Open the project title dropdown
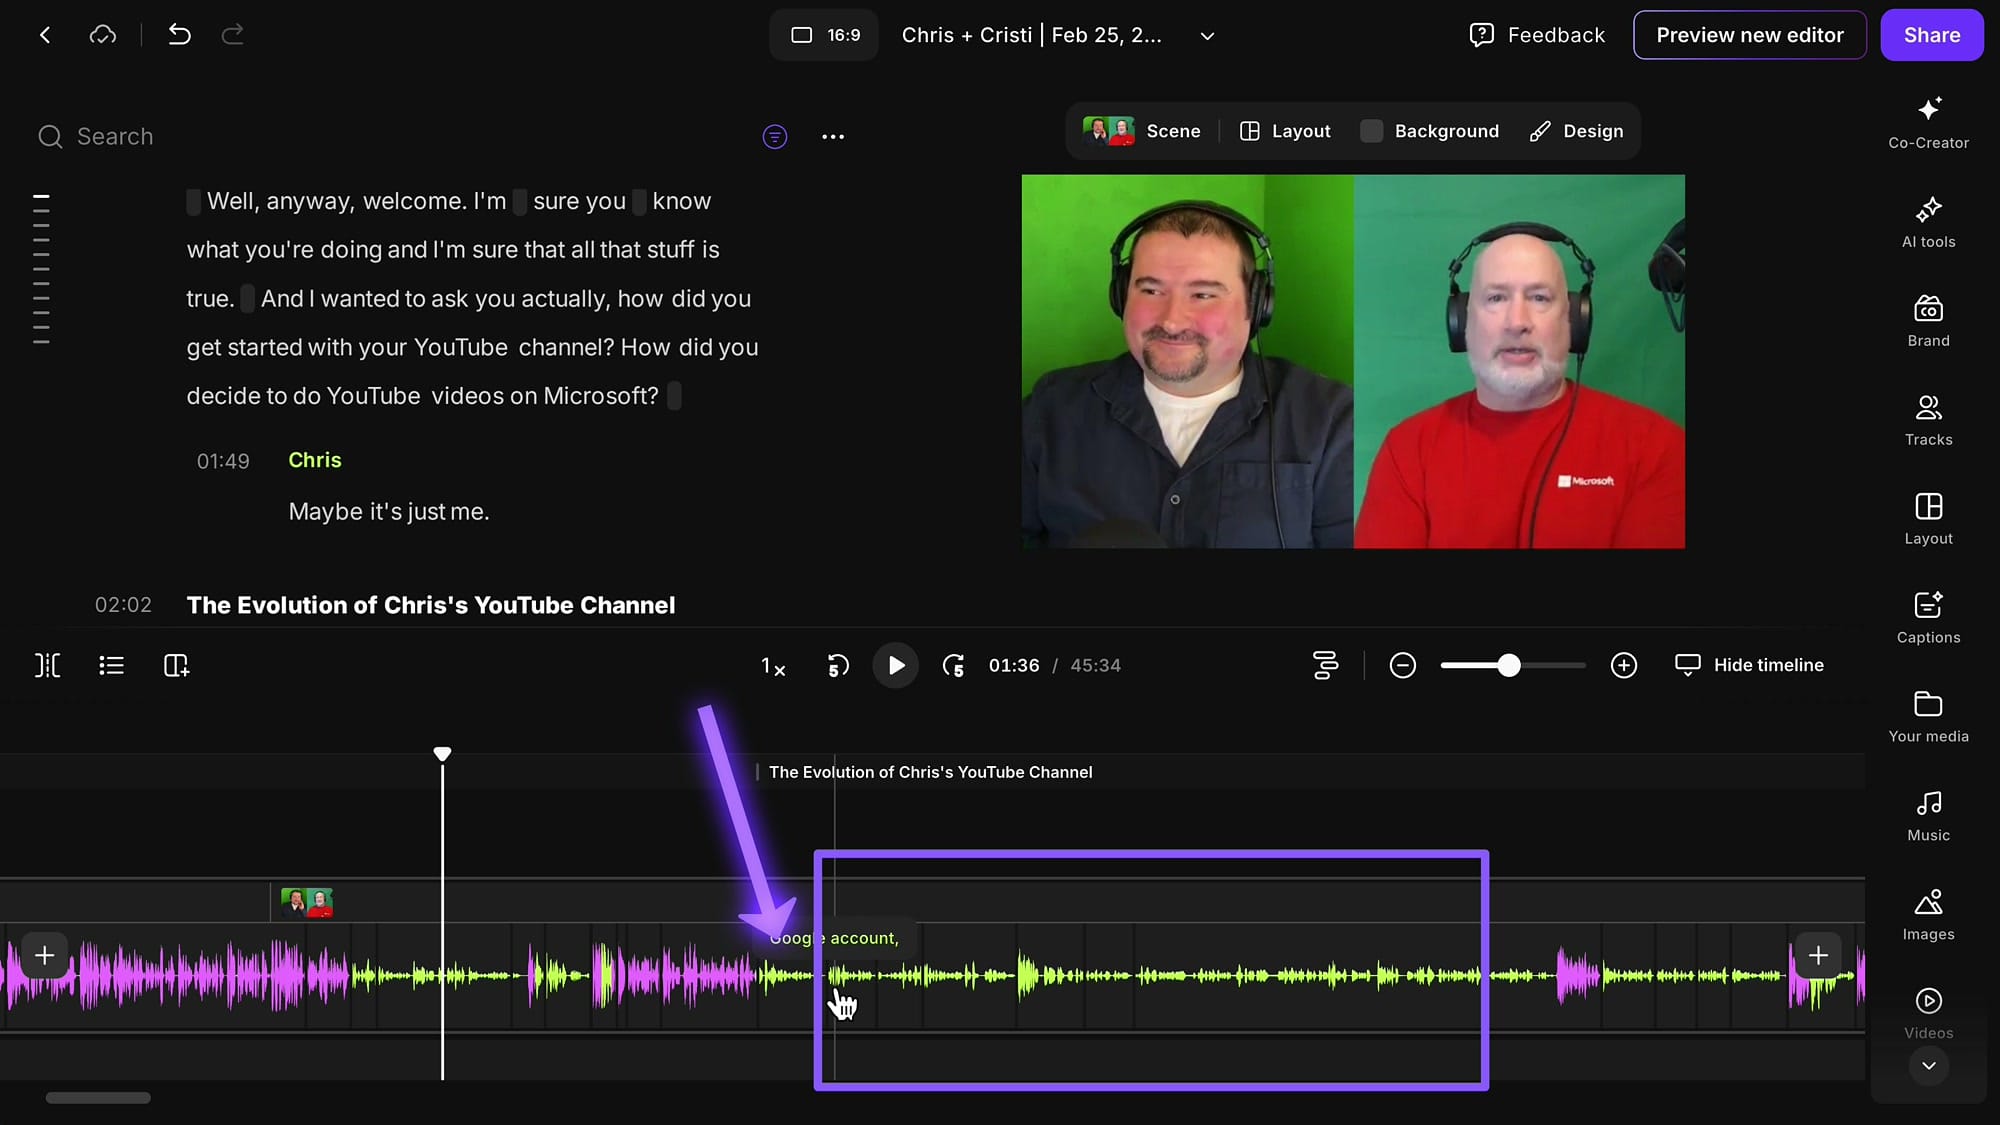The width and height of the screenshot is (2000, 1125). [1206, 35]
